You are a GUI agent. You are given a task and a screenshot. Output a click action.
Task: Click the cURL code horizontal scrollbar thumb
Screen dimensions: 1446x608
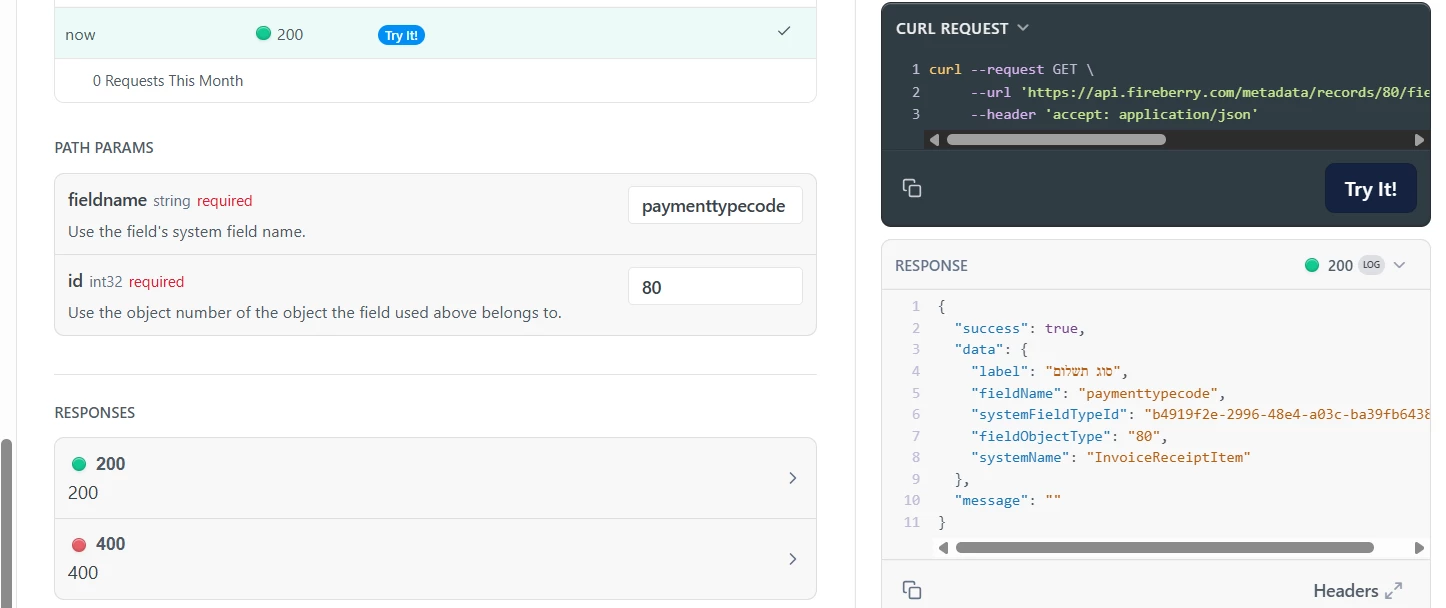pyautogui.click(x=1056, y=139)
